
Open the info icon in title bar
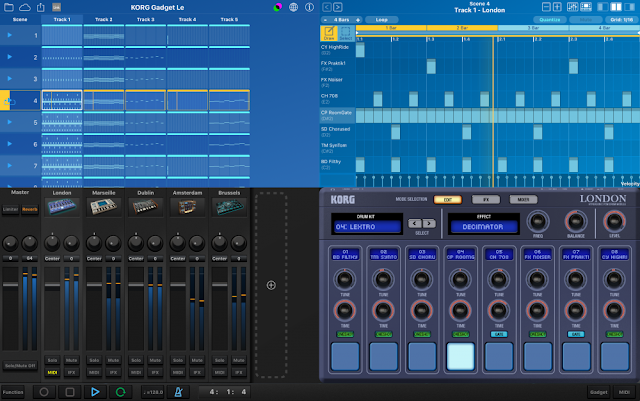[309, 7]
